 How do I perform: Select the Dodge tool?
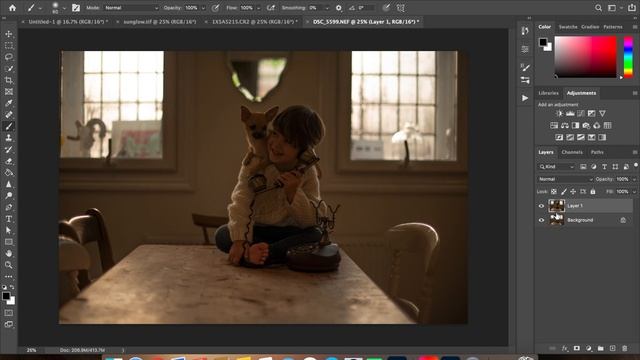click(9, 196)
